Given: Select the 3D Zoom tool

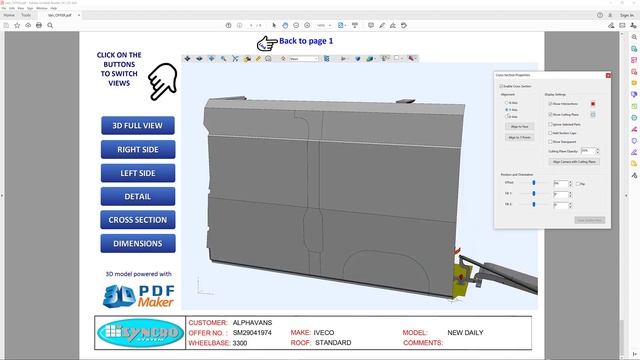Looking at the screenshot, I should pyautogui.click(x=223, y=59).
